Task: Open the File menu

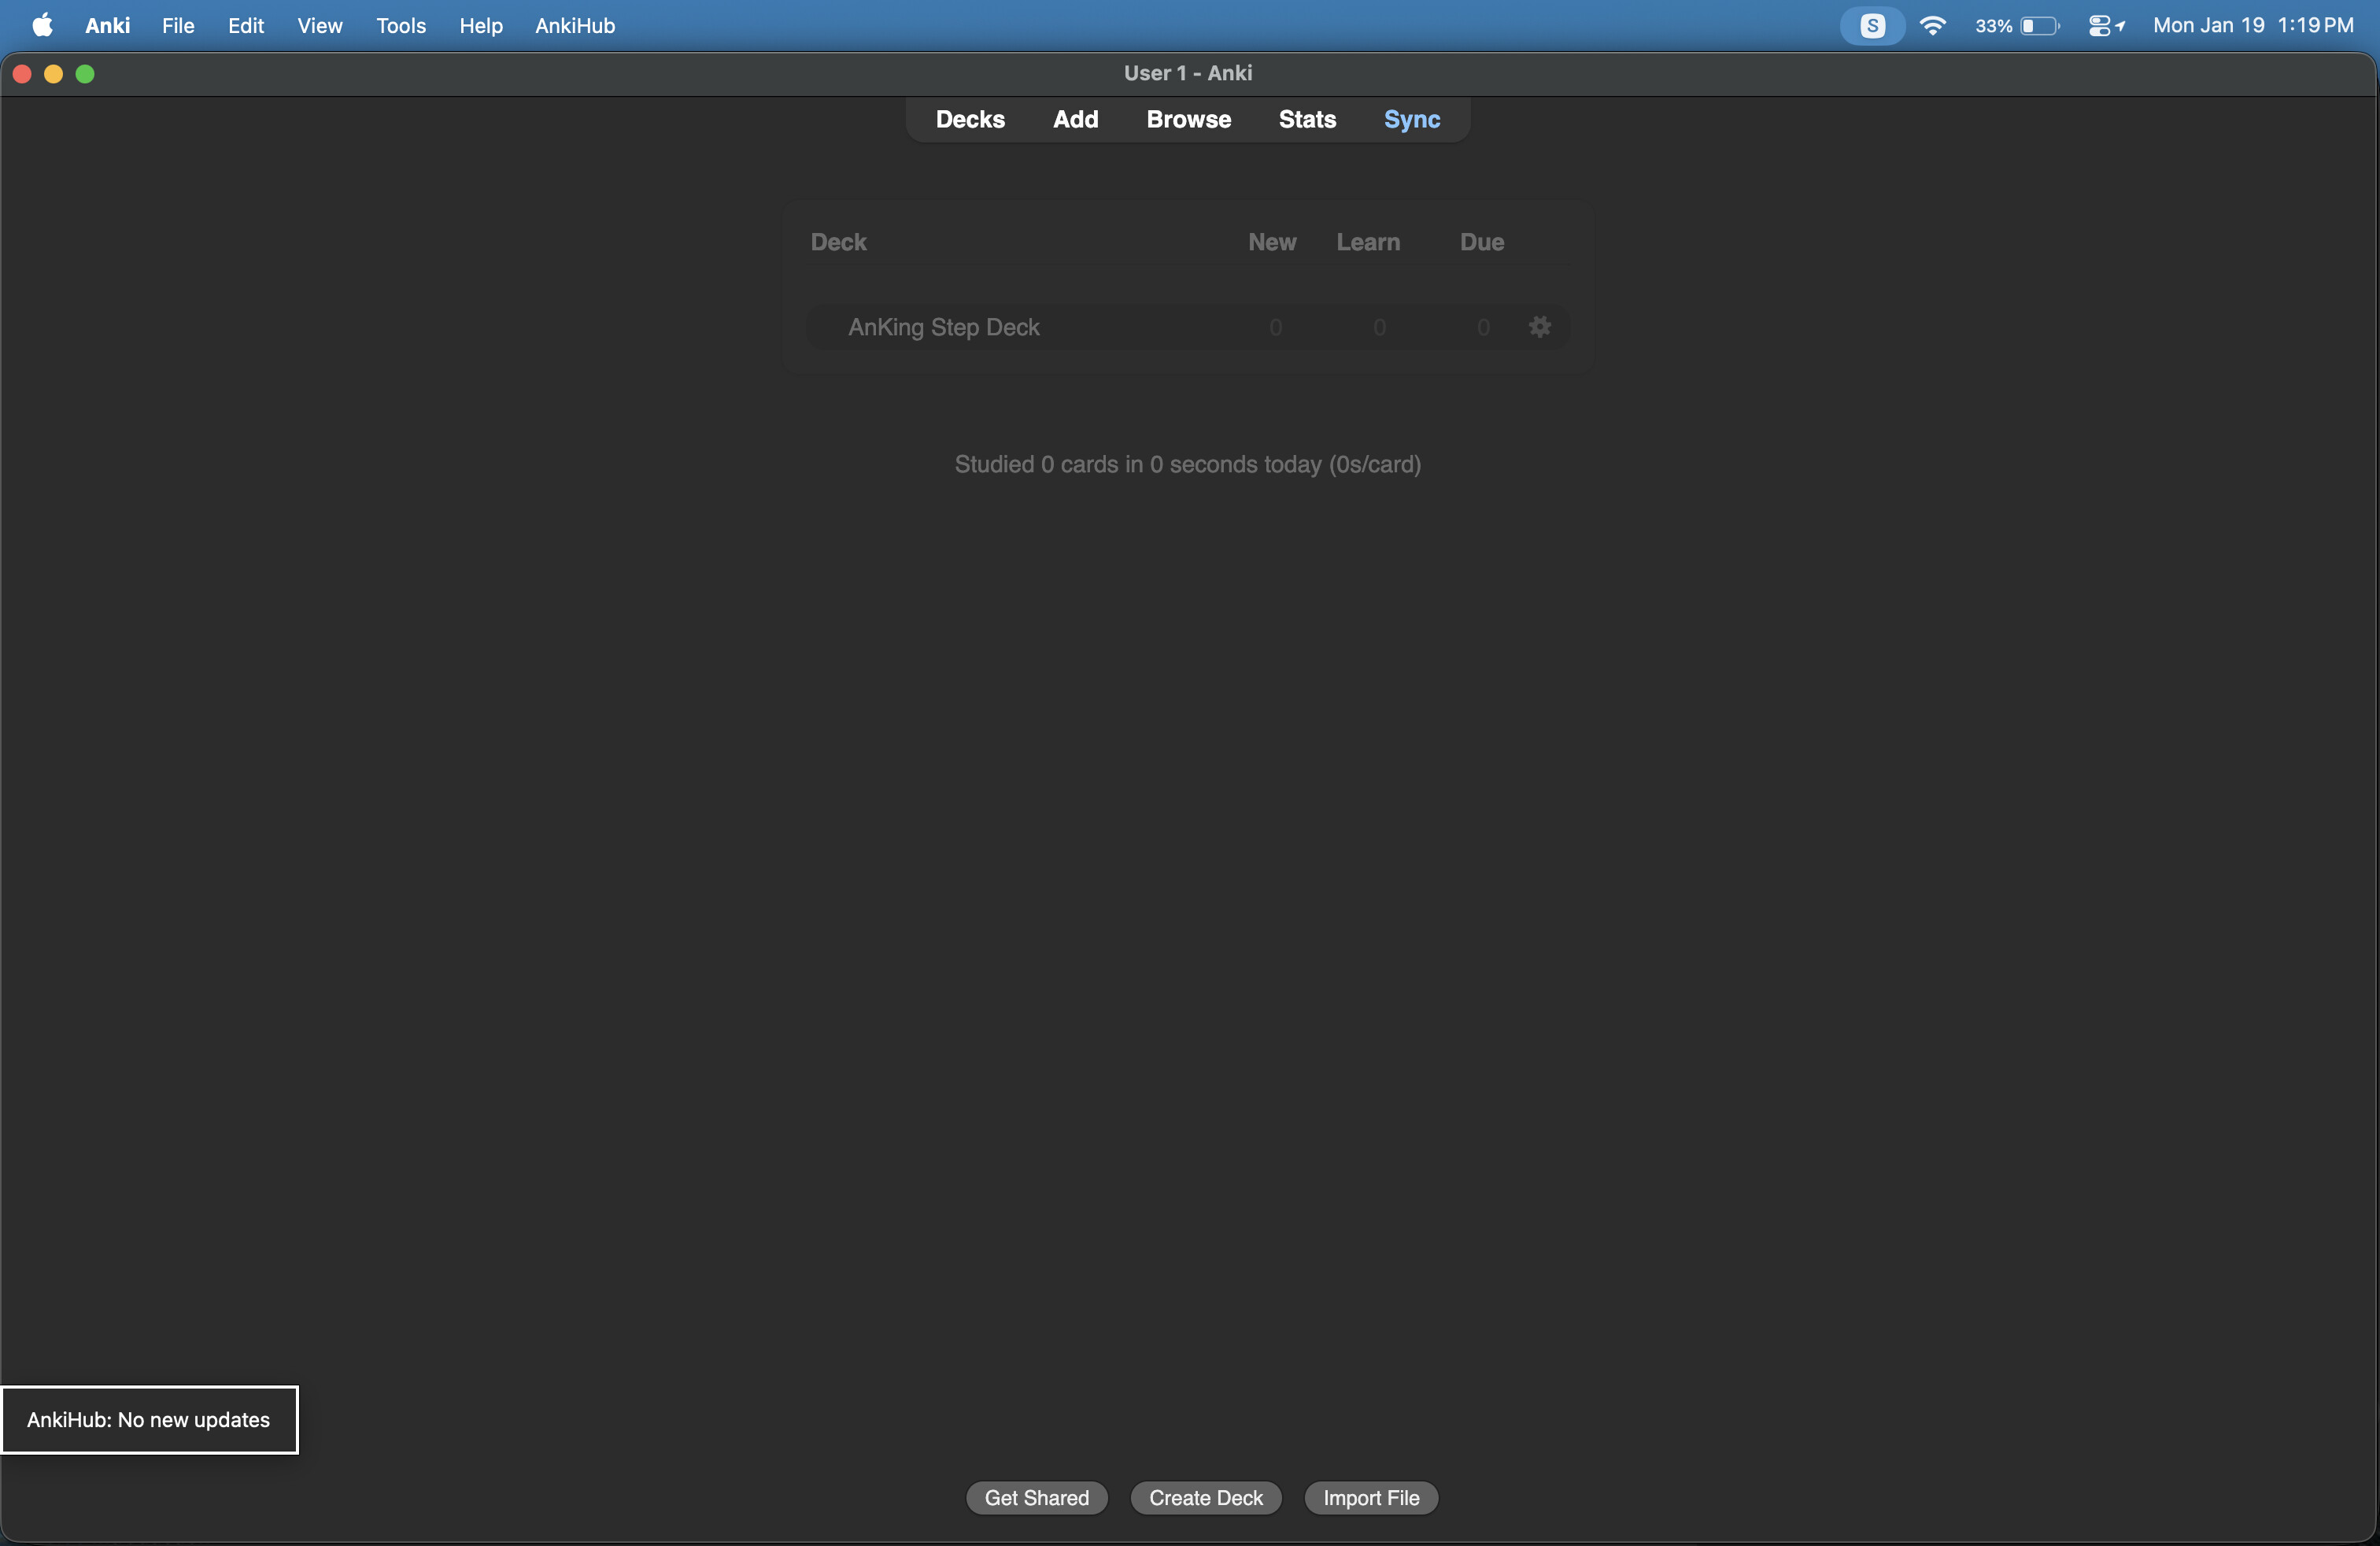Action: point(178,25)
